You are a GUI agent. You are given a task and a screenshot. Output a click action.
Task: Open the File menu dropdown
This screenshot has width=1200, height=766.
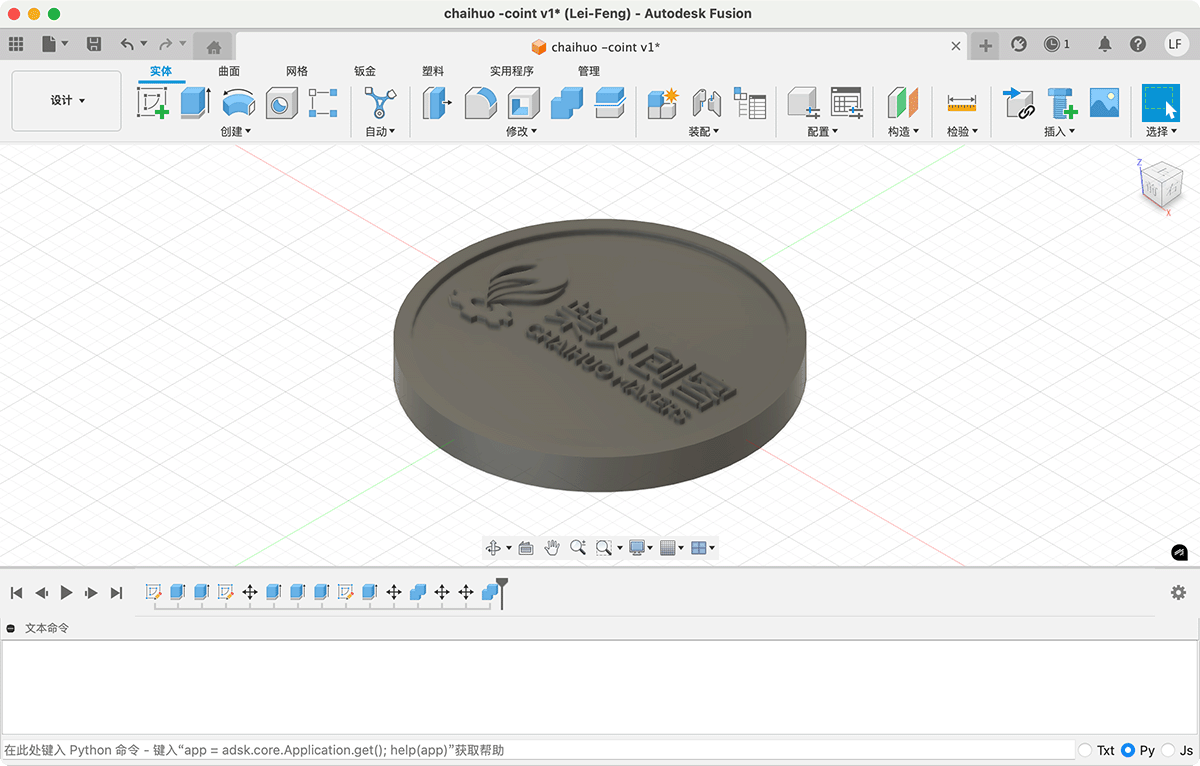pyautogui.click(x=55, y=44)
